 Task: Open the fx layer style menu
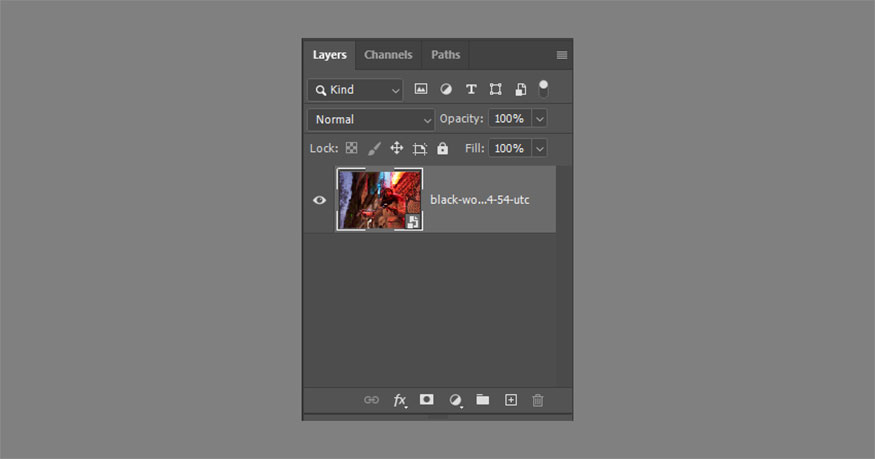pos(400,400)
